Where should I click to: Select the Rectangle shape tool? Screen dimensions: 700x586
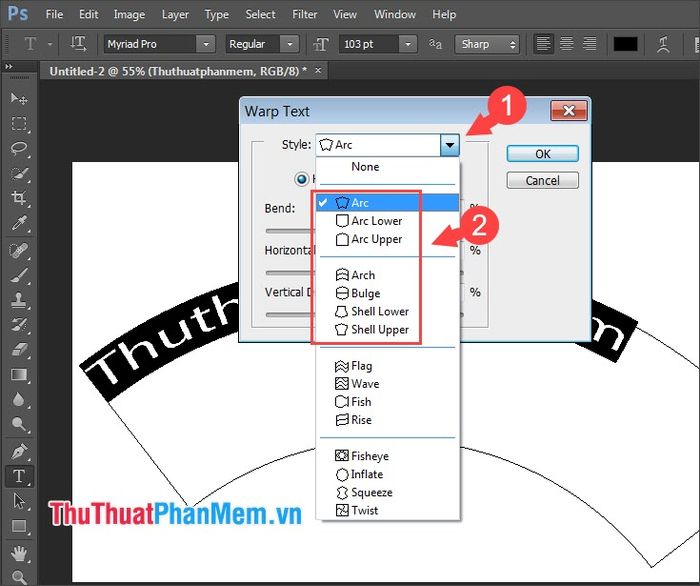click(19, 526)
